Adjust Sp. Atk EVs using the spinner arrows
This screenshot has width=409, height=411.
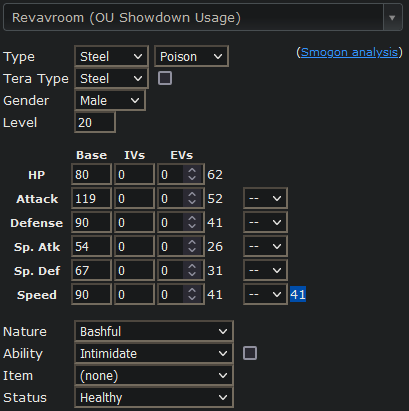pos(192,247)
